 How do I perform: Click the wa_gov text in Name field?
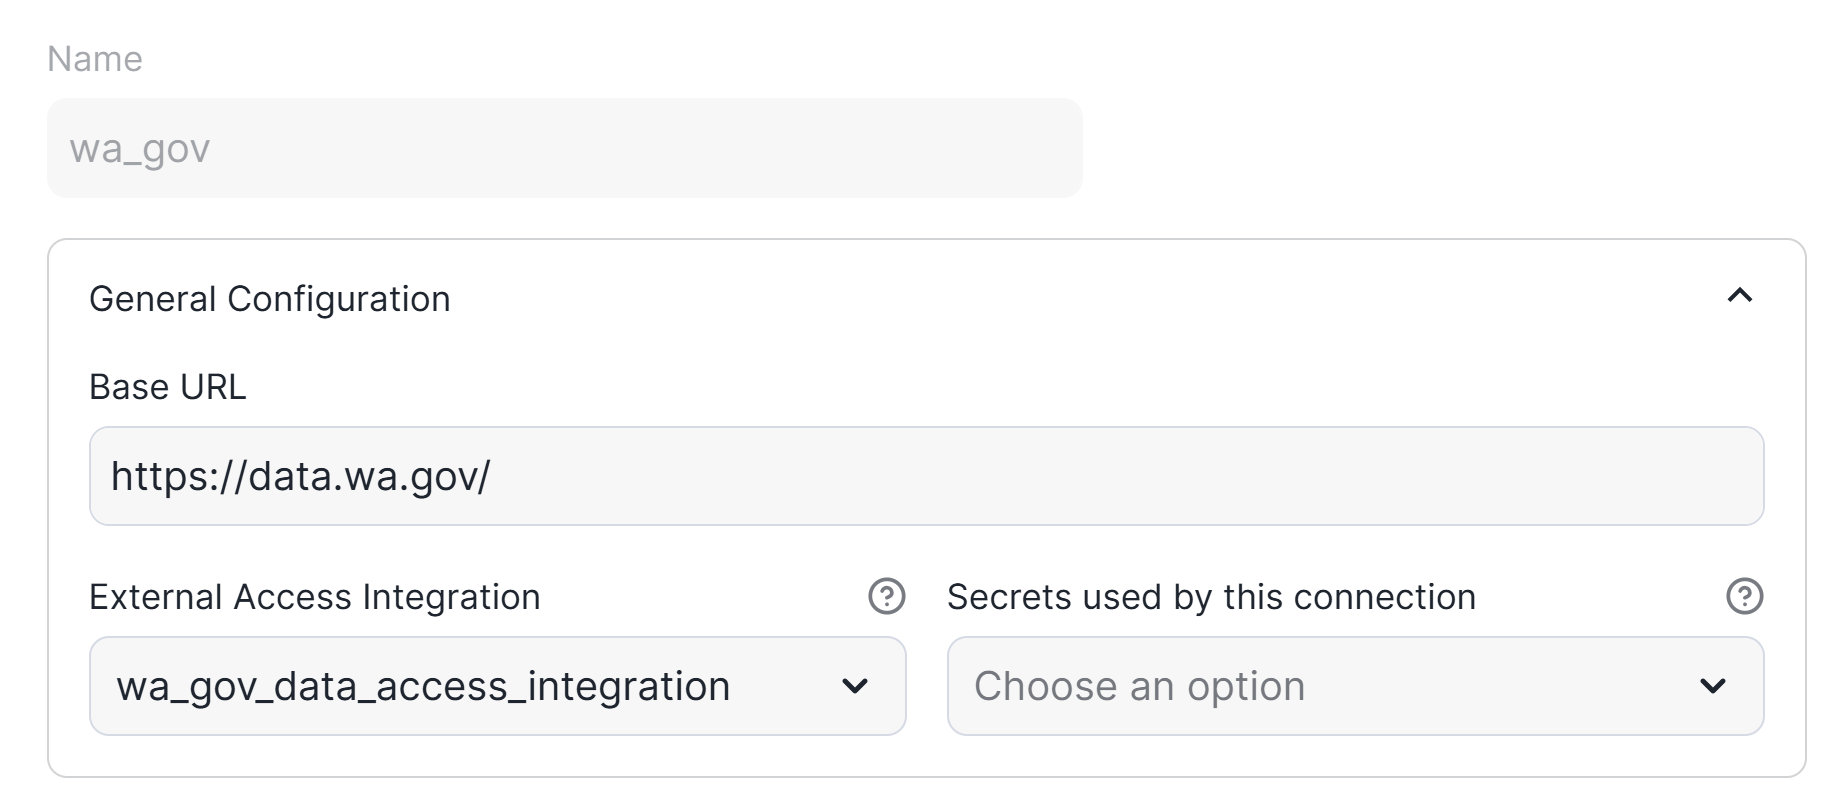click(x=139, y=149)
